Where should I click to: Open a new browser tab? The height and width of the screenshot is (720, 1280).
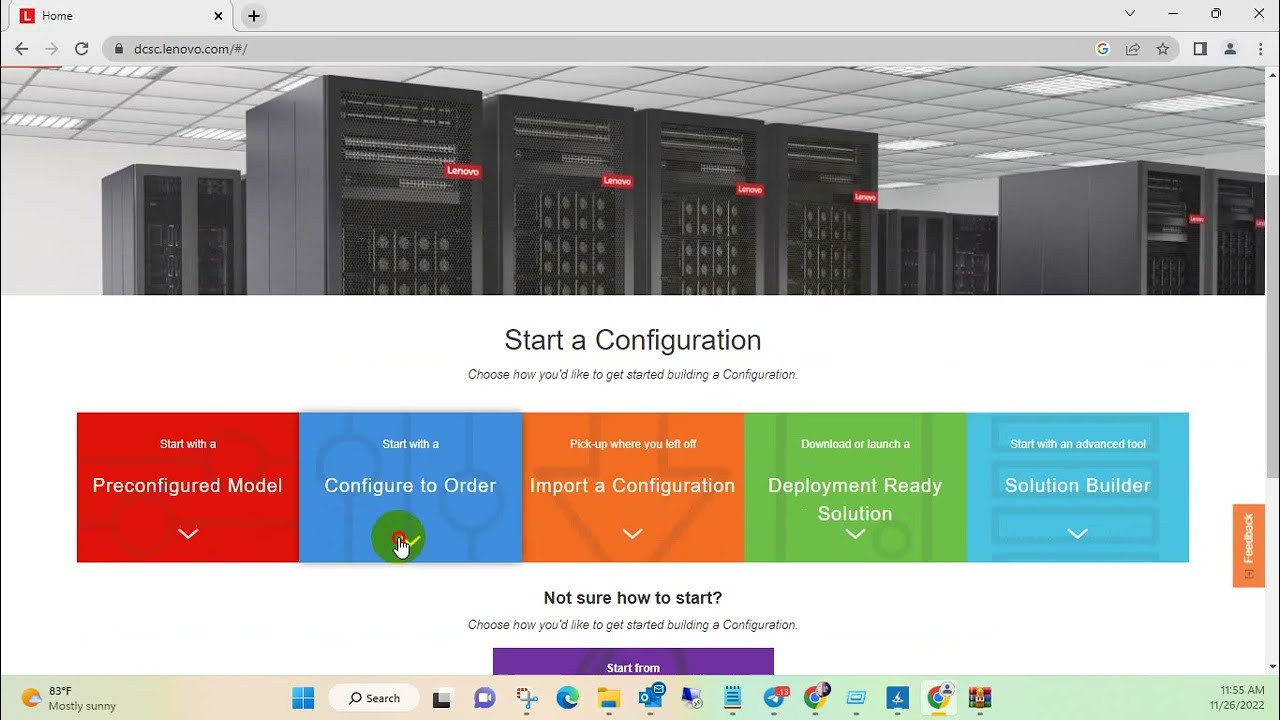254,16
